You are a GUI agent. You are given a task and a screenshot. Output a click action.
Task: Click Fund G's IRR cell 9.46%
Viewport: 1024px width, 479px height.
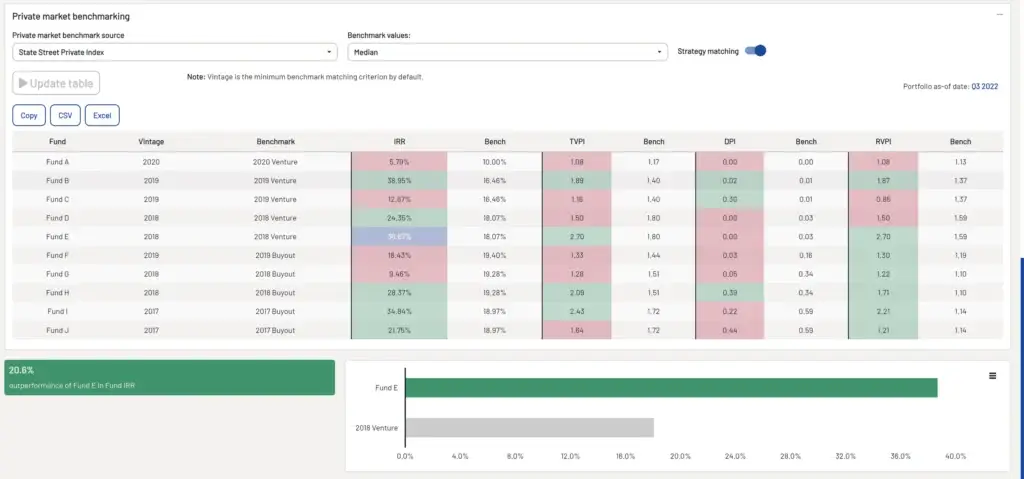[x=399, y=274]
